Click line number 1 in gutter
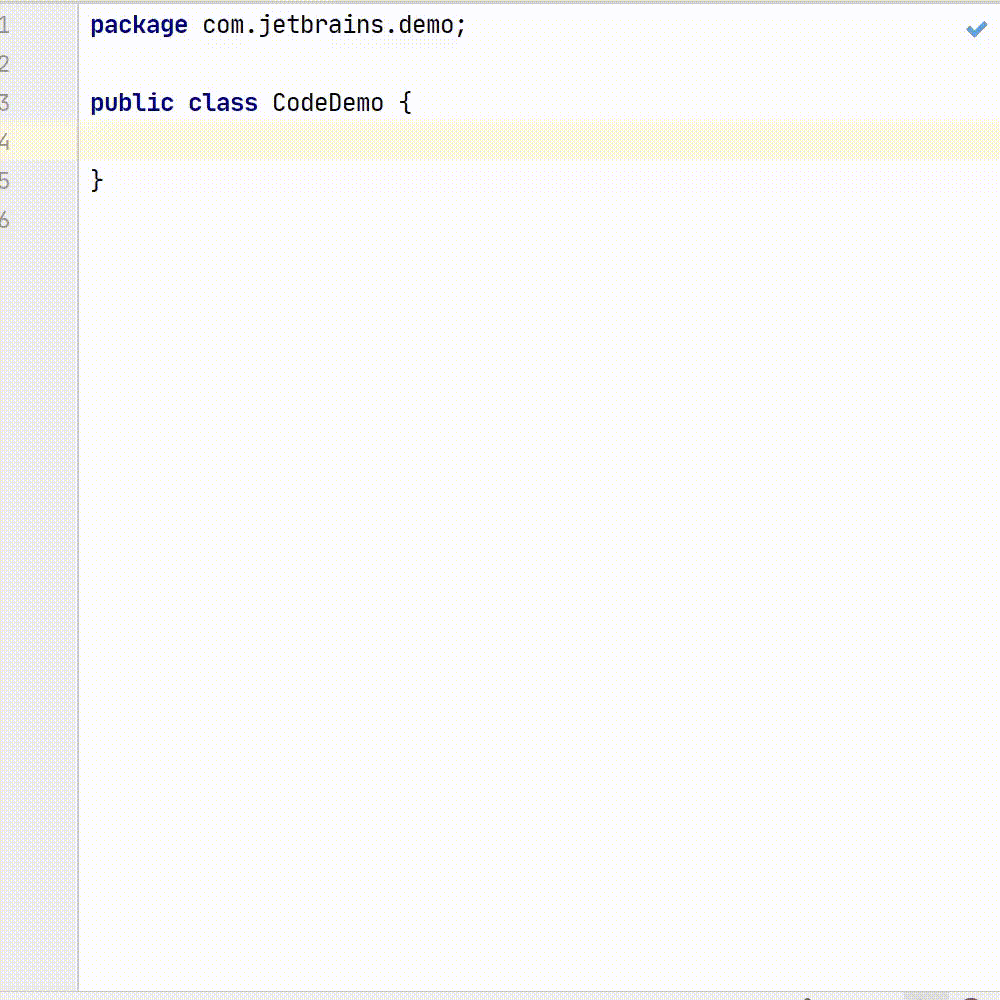The width and height of the screenshot is (1000, 1000). tap(4, 25)
